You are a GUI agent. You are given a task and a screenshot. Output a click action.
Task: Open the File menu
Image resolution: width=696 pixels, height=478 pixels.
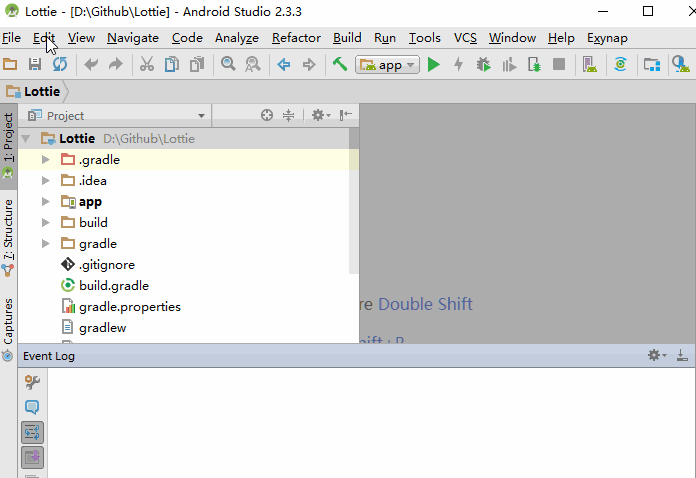[x=12, y=38]
